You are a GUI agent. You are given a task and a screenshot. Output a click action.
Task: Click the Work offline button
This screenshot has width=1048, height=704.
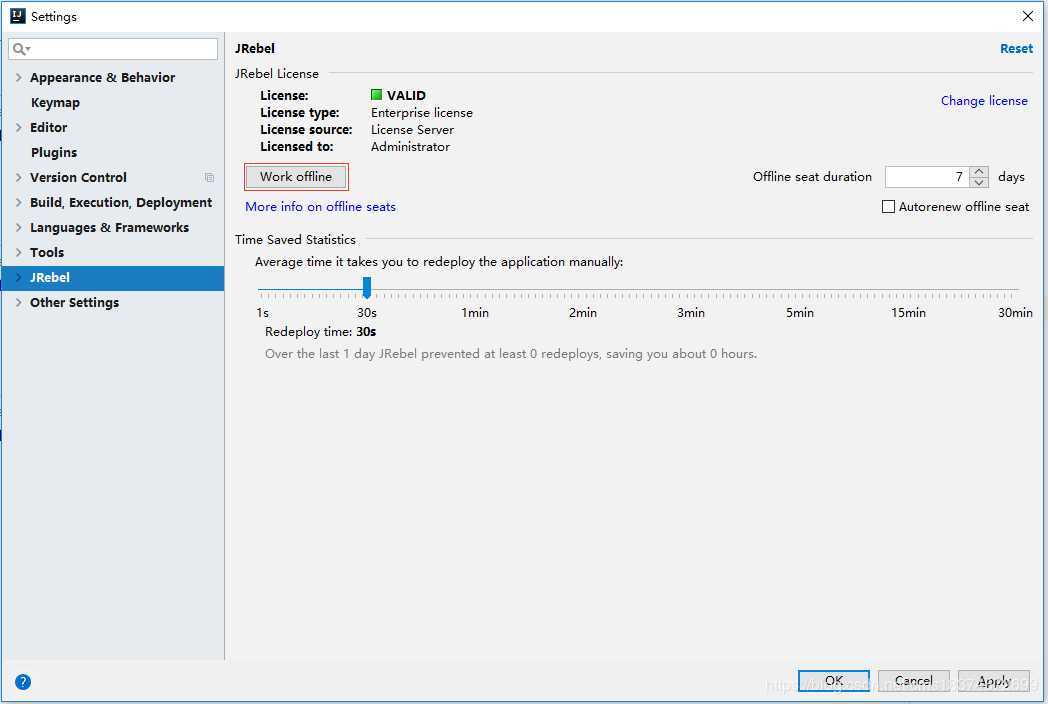coord(296,177)
